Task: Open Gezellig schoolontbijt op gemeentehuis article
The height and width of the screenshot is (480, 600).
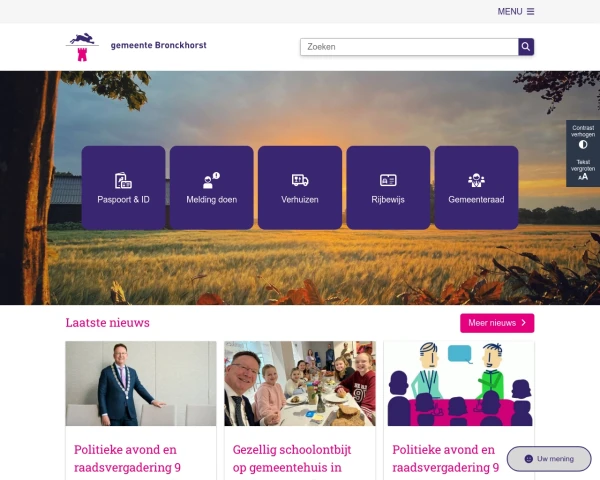Action: (x=292, y=458)
